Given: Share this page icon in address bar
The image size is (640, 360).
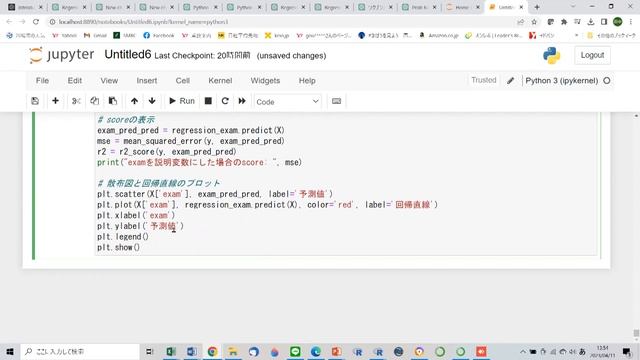Looking at the screenshot, I should [x=520, y=22].
